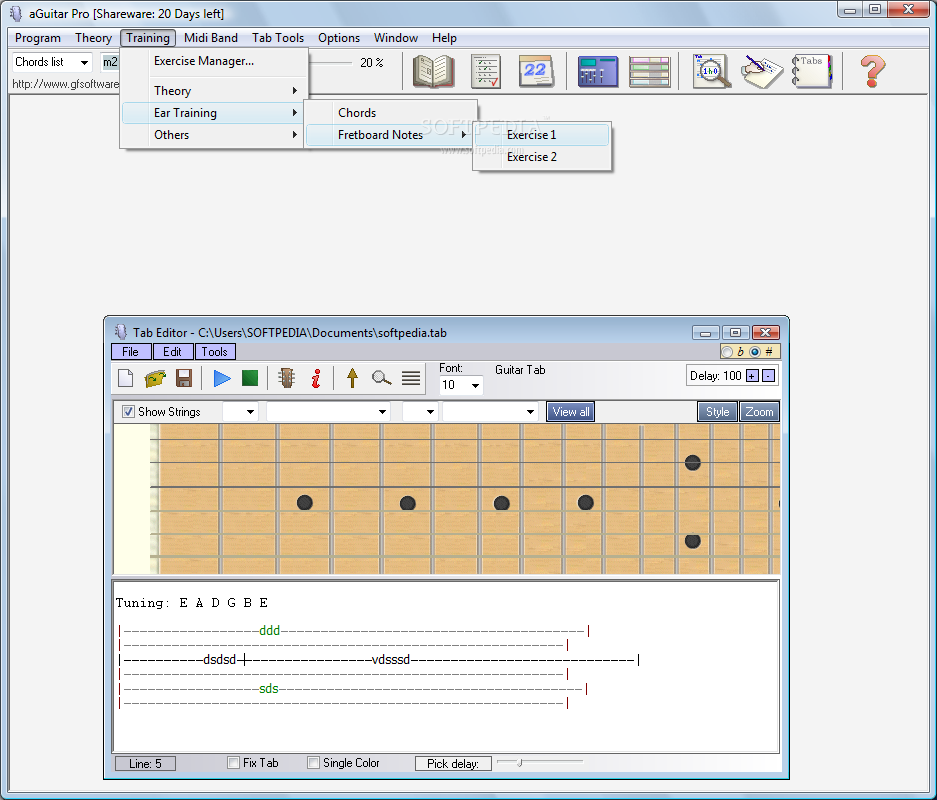Click the red question mark help icon
This screenshot has width=937, height=800.
(872, 71)
